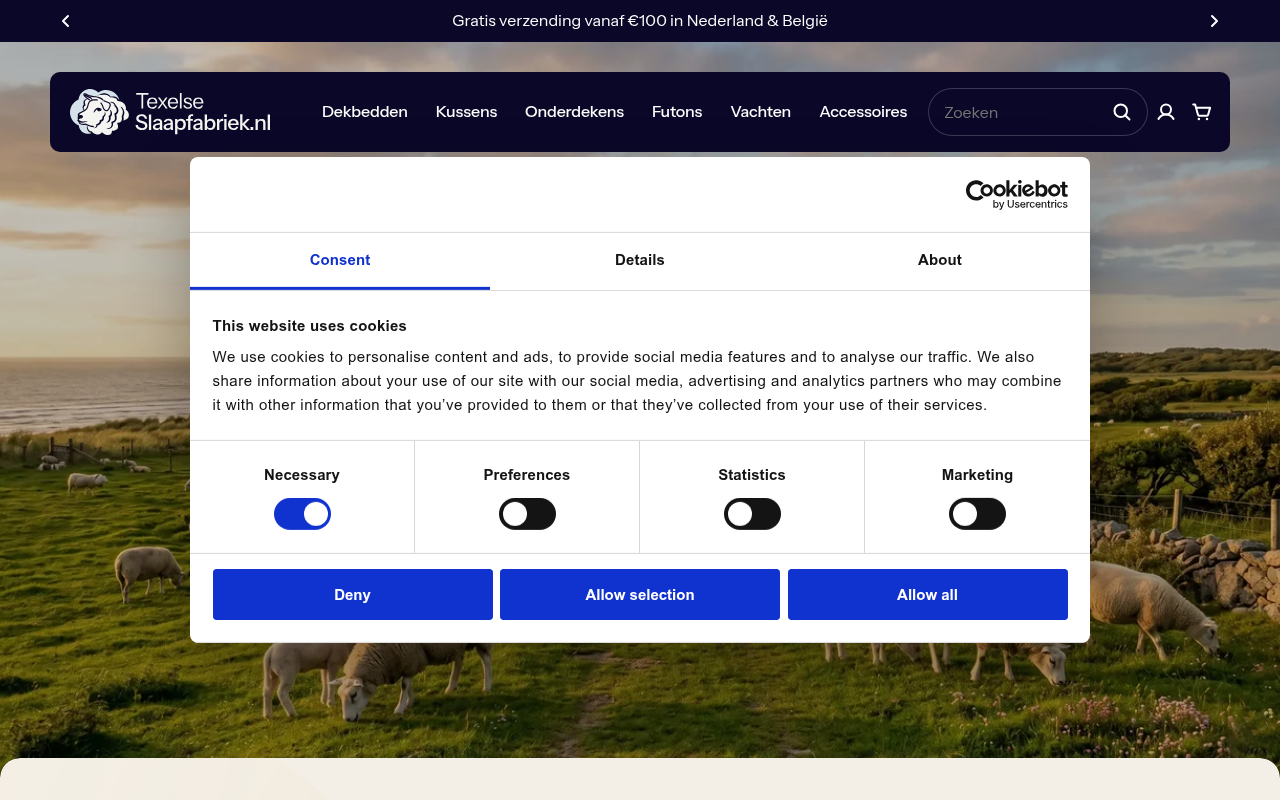Open the Kussens menu
The image size is (1280, 800).
click(x=466, y=112)
